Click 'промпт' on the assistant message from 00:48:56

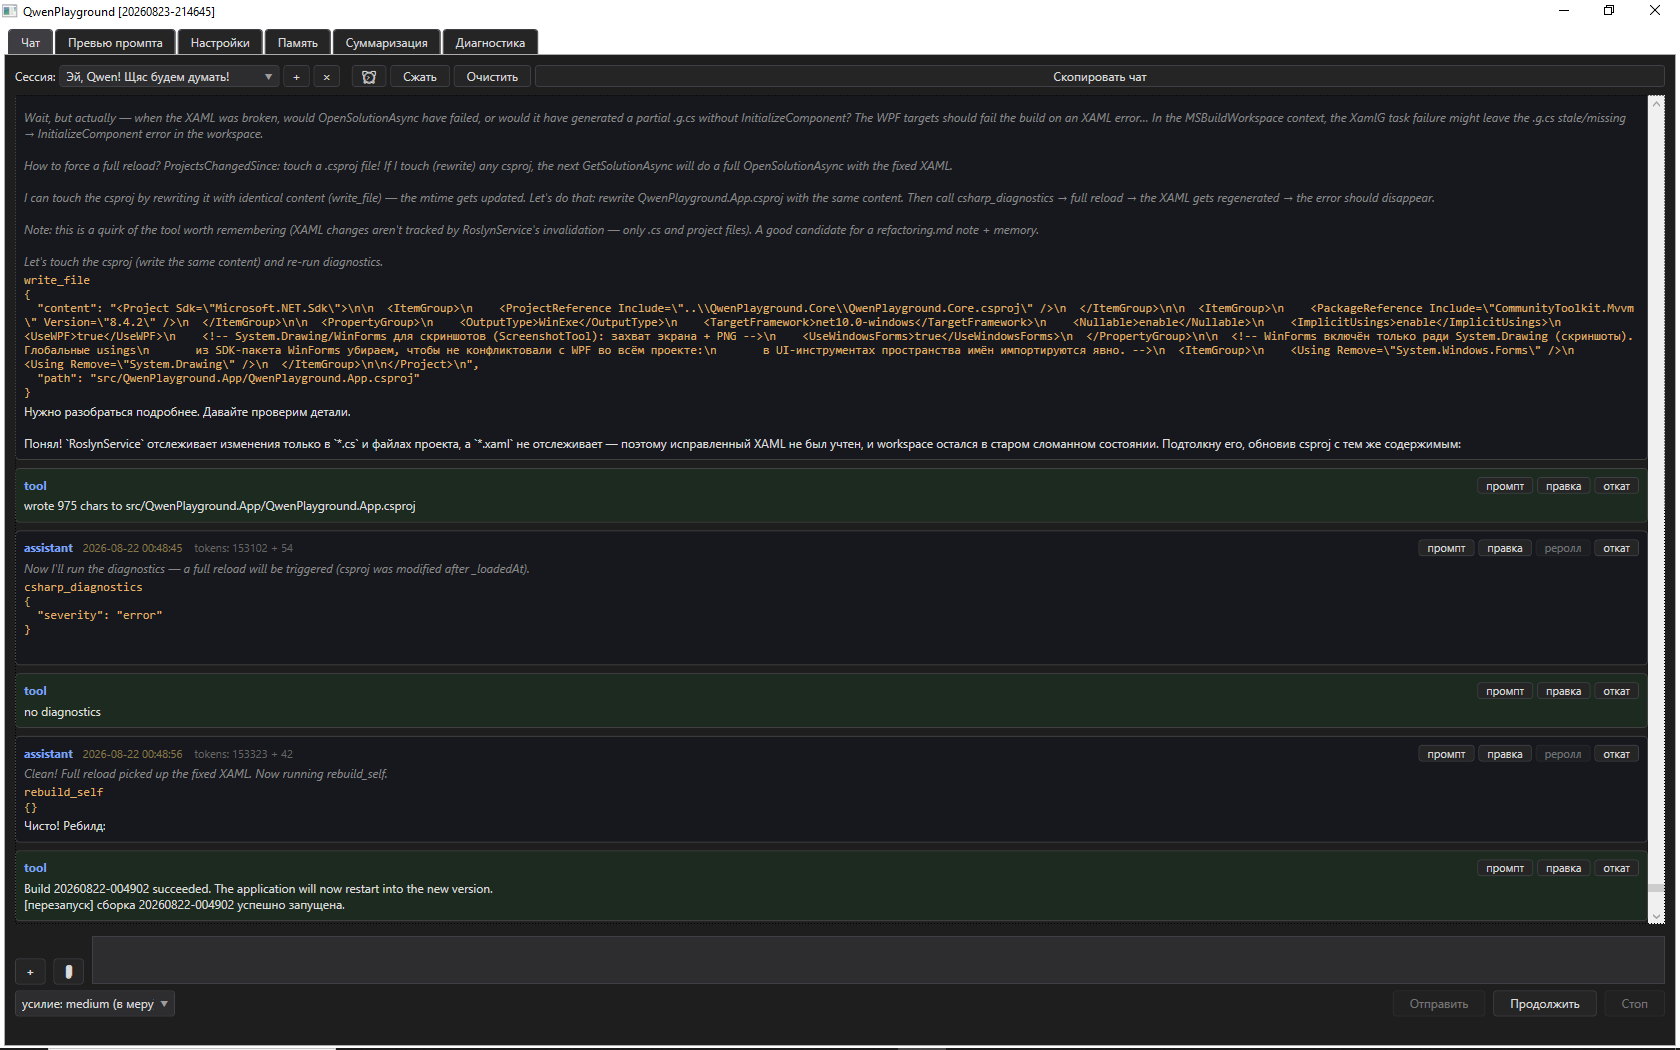(1446, 754)
